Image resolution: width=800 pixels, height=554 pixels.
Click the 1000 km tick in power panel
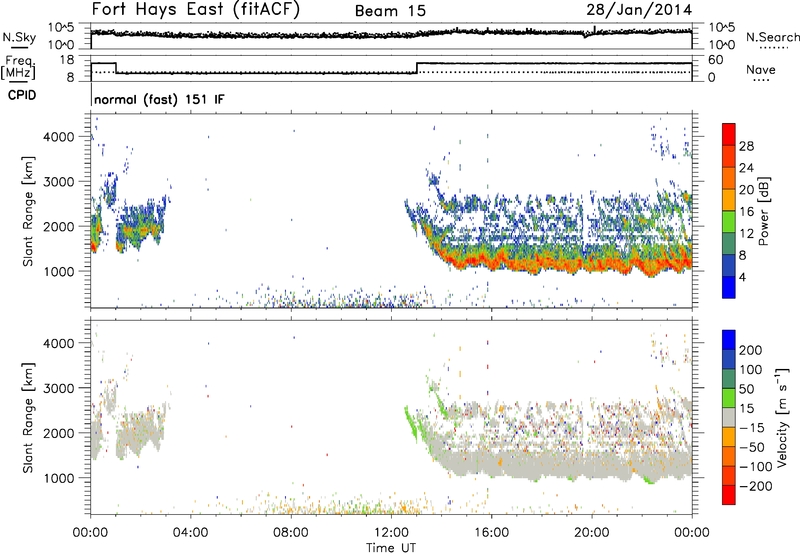59,271
